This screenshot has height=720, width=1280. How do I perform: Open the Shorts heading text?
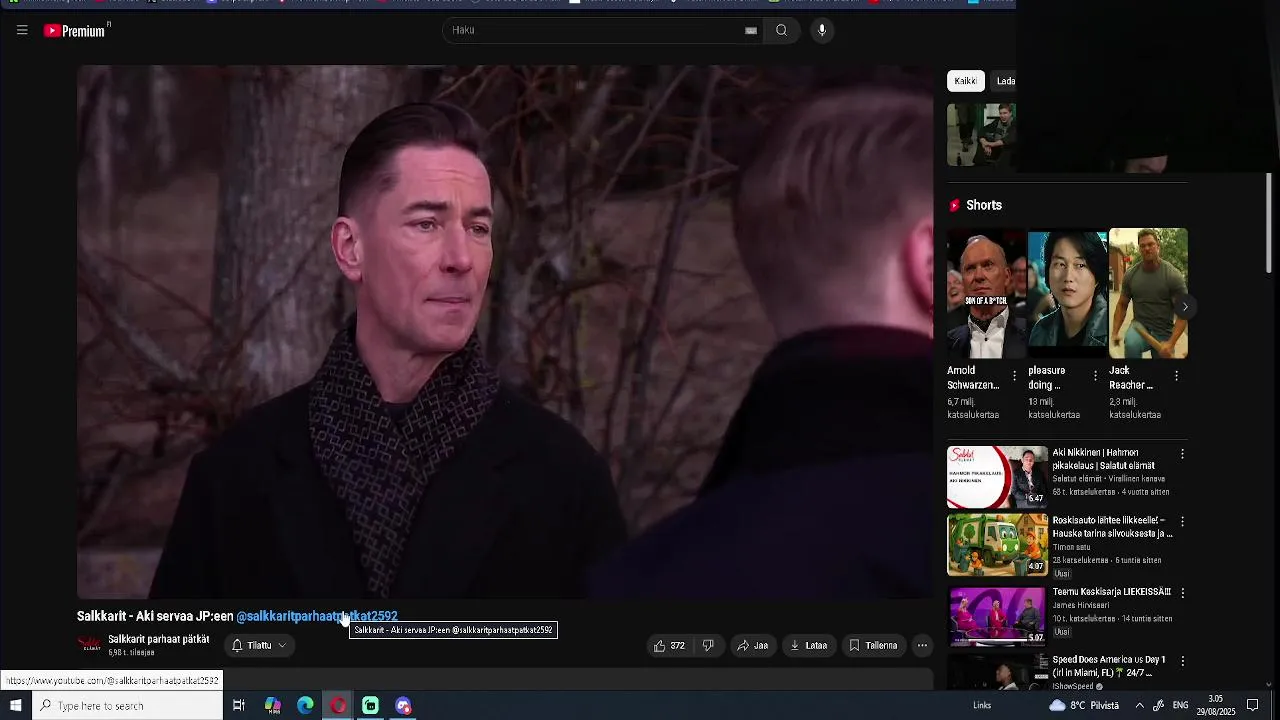pyautogui.click(x=984, y=205)
